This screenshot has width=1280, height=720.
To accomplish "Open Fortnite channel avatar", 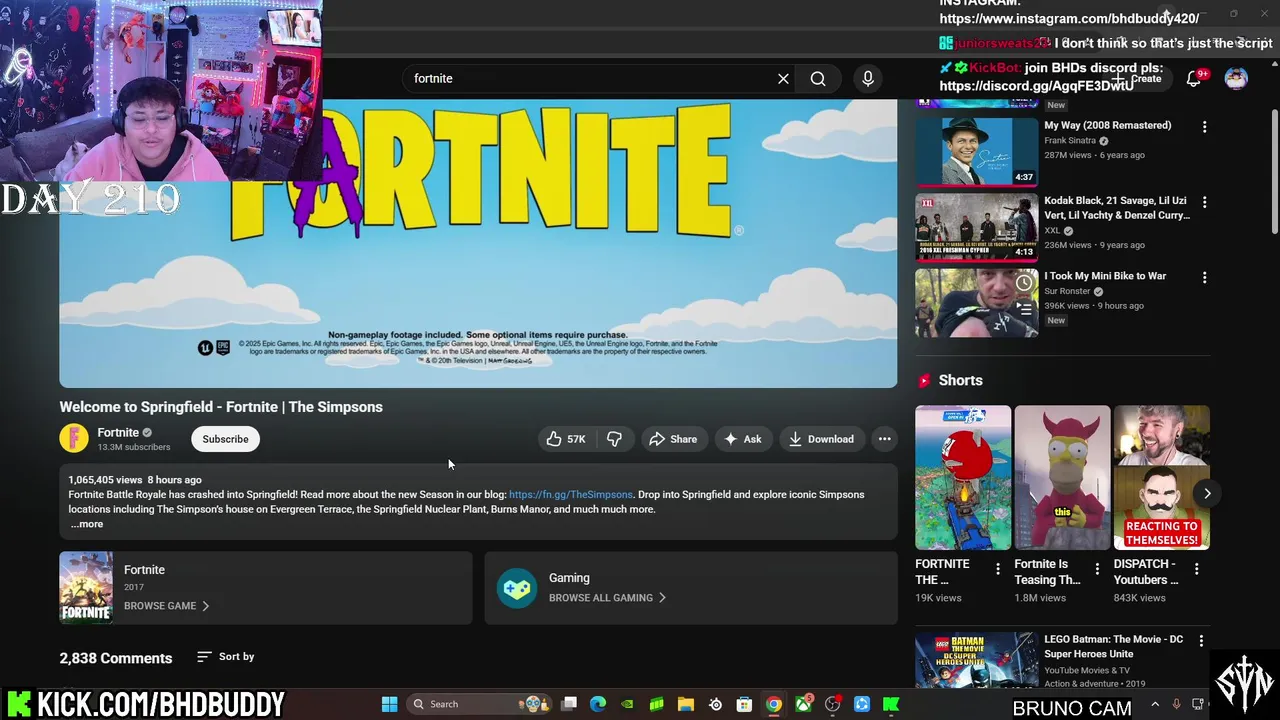I will 74,438.
